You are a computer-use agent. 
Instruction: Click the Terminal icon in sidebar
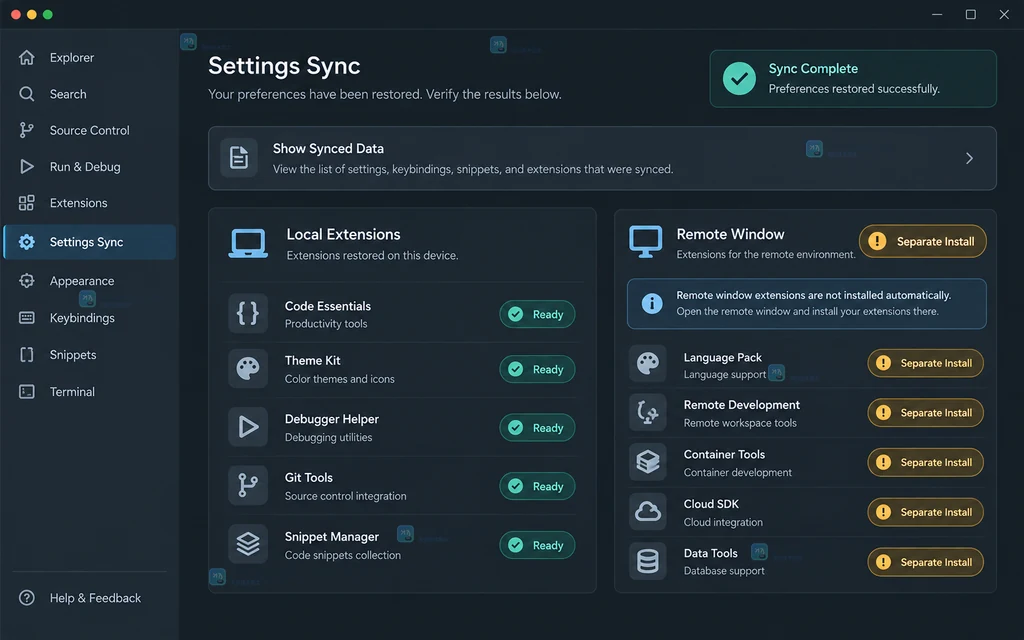[x=27, y=392]
